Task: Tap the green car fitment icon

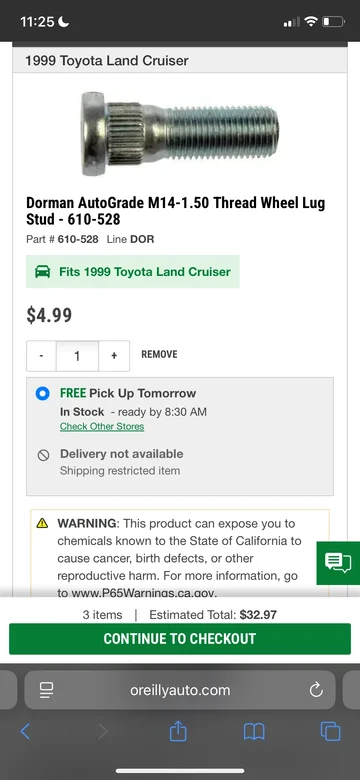Action: [x=43, y=272]
